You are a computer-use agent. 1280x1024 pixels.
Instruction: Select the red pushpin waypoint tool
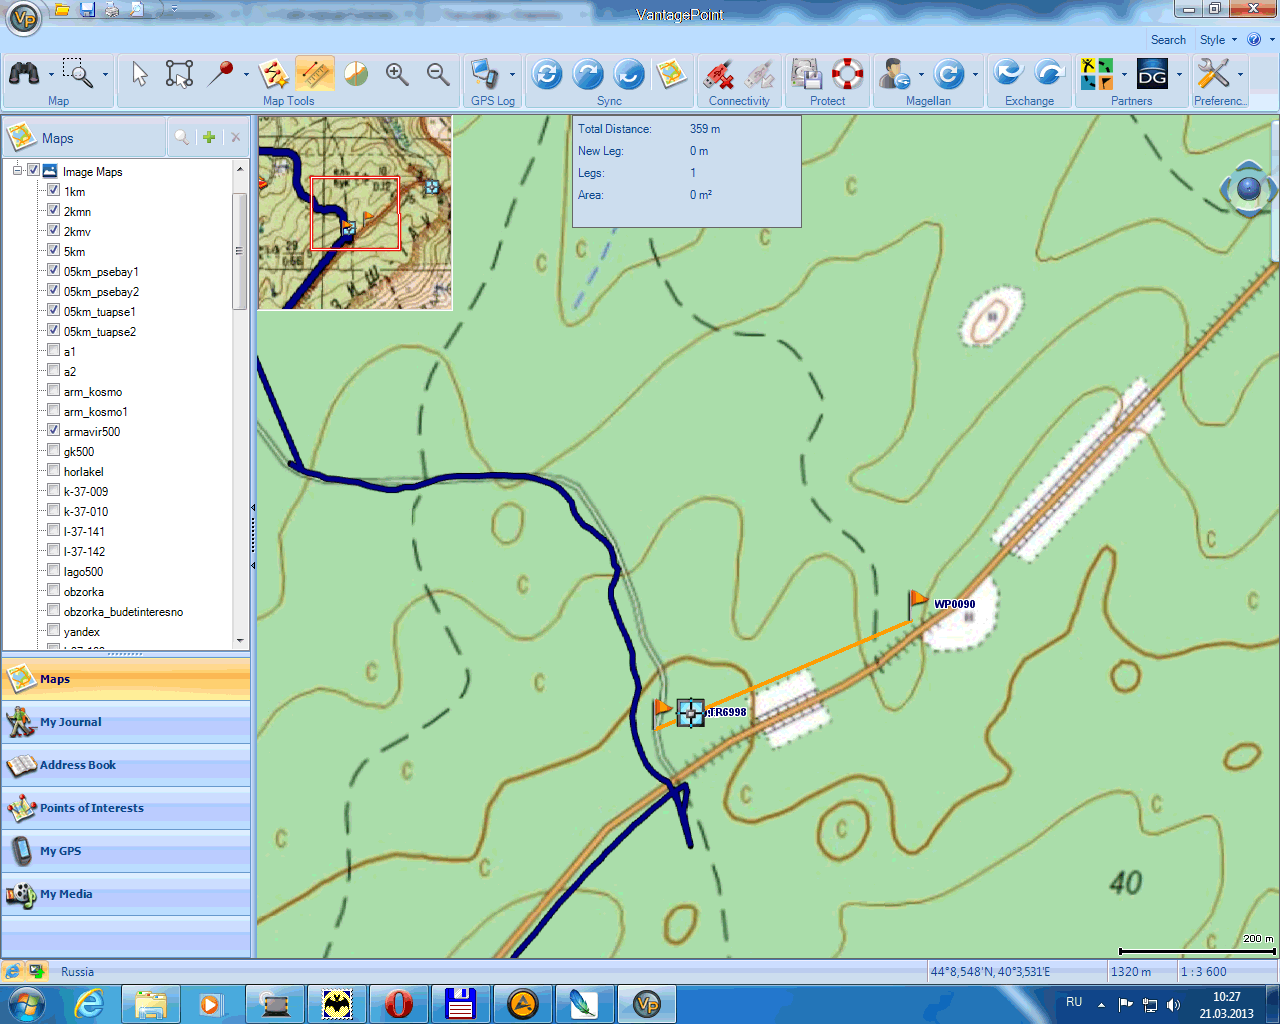click(x=220, y=73)
